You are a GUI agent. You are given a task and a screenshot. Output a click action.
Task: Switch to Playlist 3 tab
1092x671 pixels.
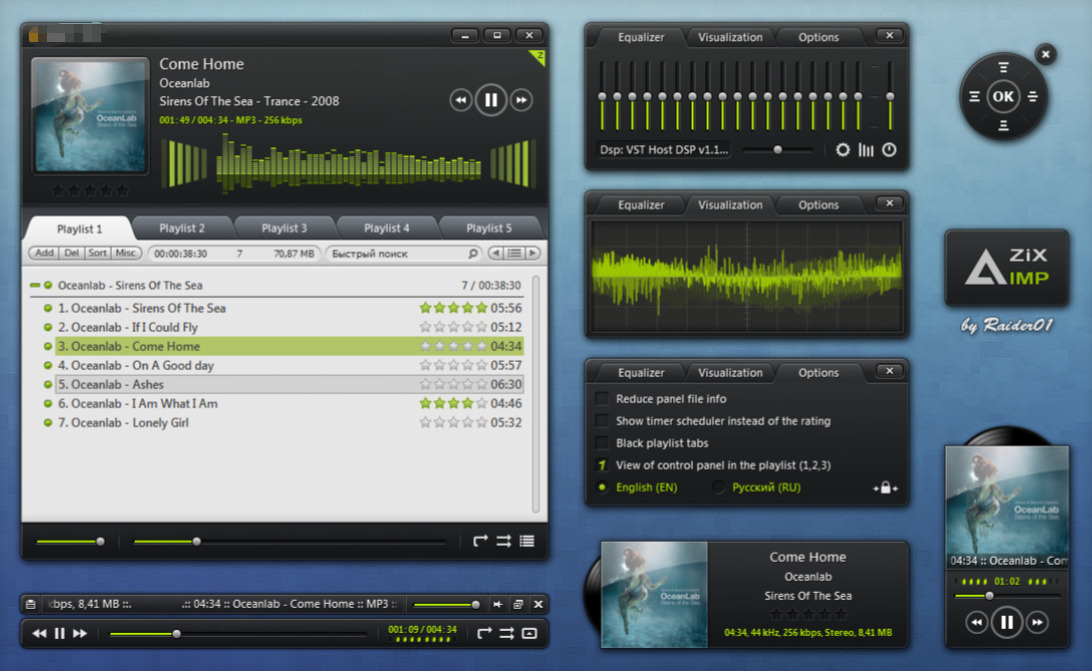[x=284, y=228]
